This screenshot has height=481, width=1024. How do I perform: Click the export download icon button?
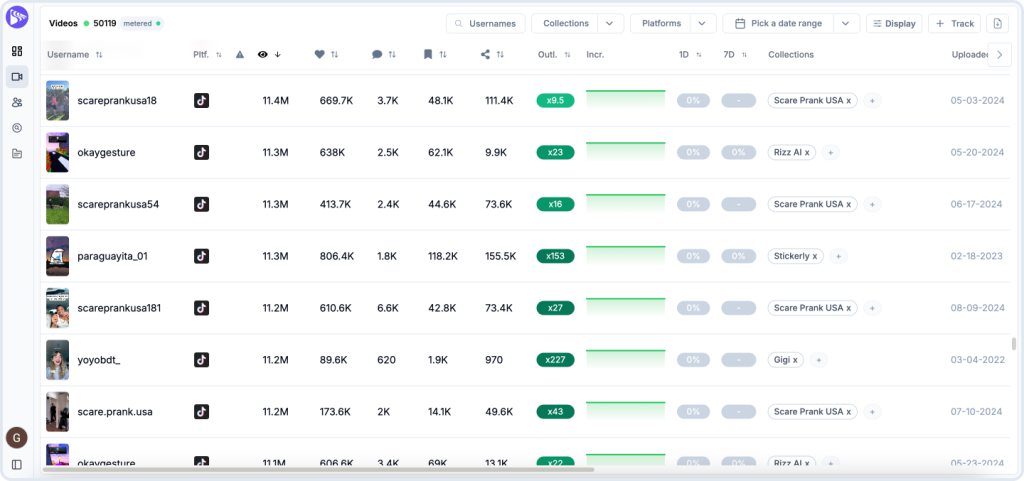997,23
